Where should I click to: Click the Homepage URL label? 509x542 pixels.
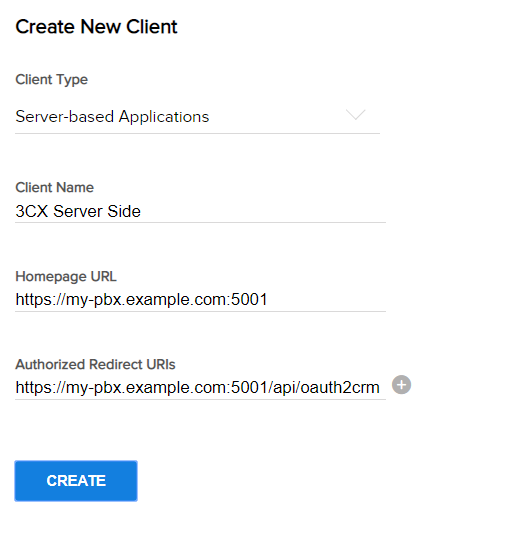(66, 277)
